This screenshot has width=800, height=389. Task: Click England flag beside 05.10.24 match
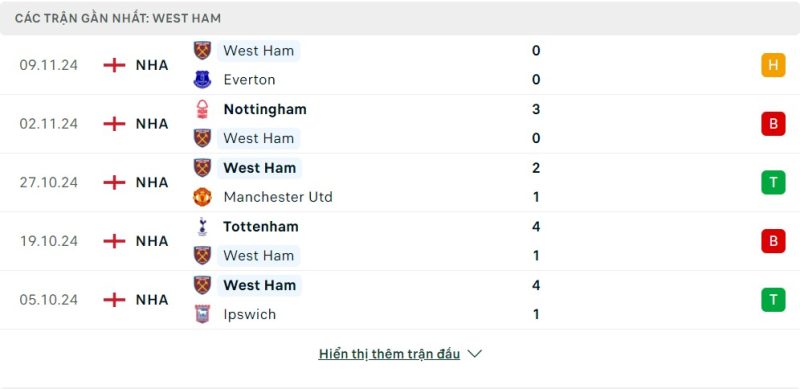tap(114, 300)
